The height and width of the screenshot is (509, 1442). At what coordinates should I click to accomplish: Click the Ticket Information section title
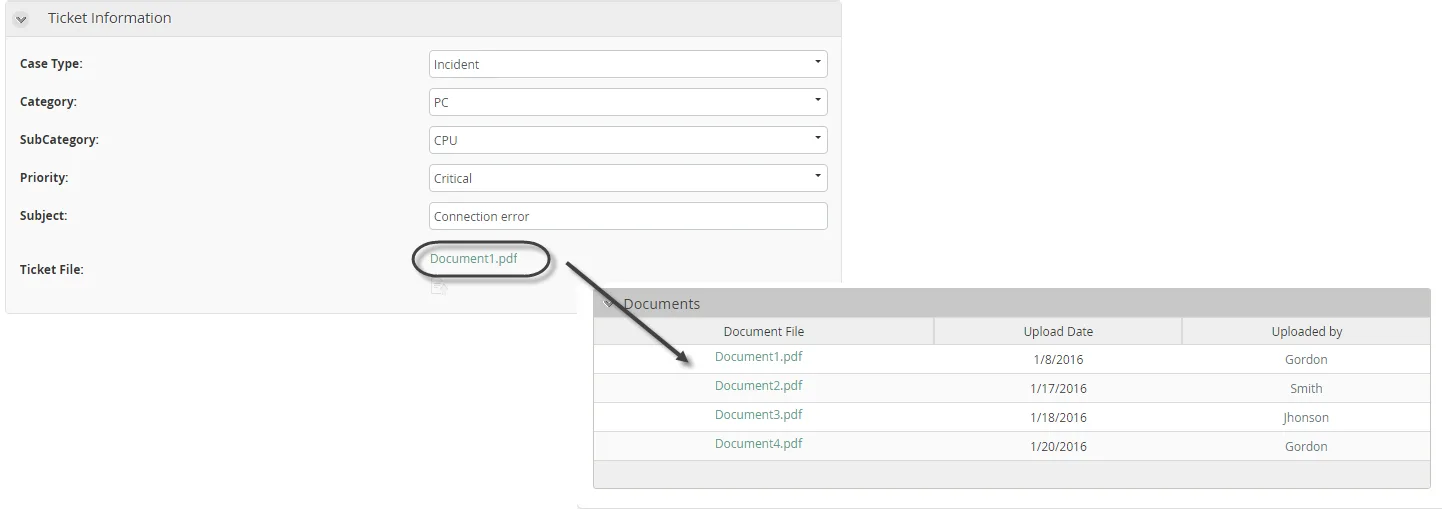[109, 18]
